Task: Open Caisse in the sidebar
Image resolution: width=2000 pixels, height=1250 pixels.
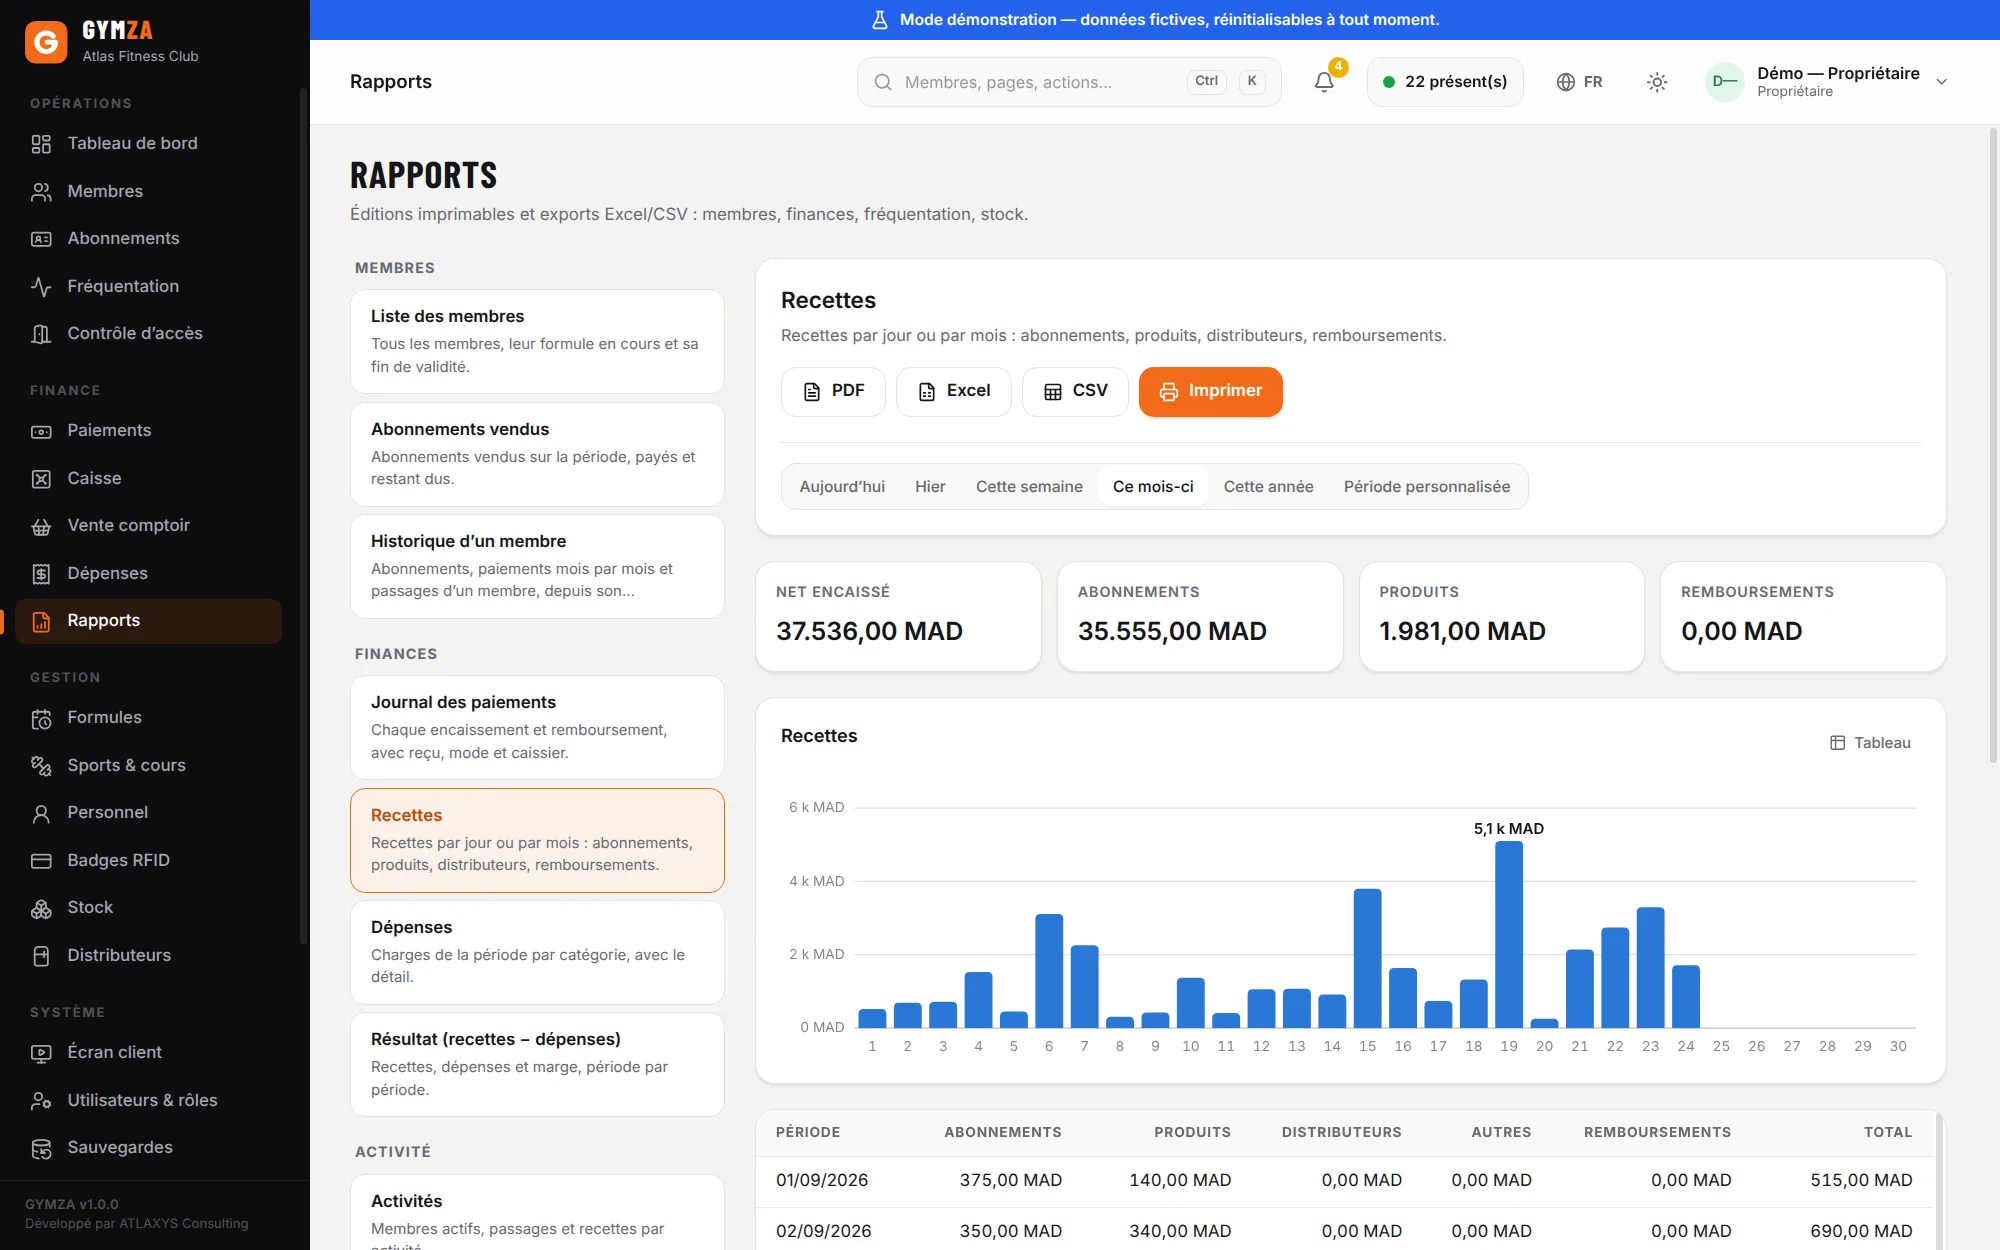Action: [148, 478]
